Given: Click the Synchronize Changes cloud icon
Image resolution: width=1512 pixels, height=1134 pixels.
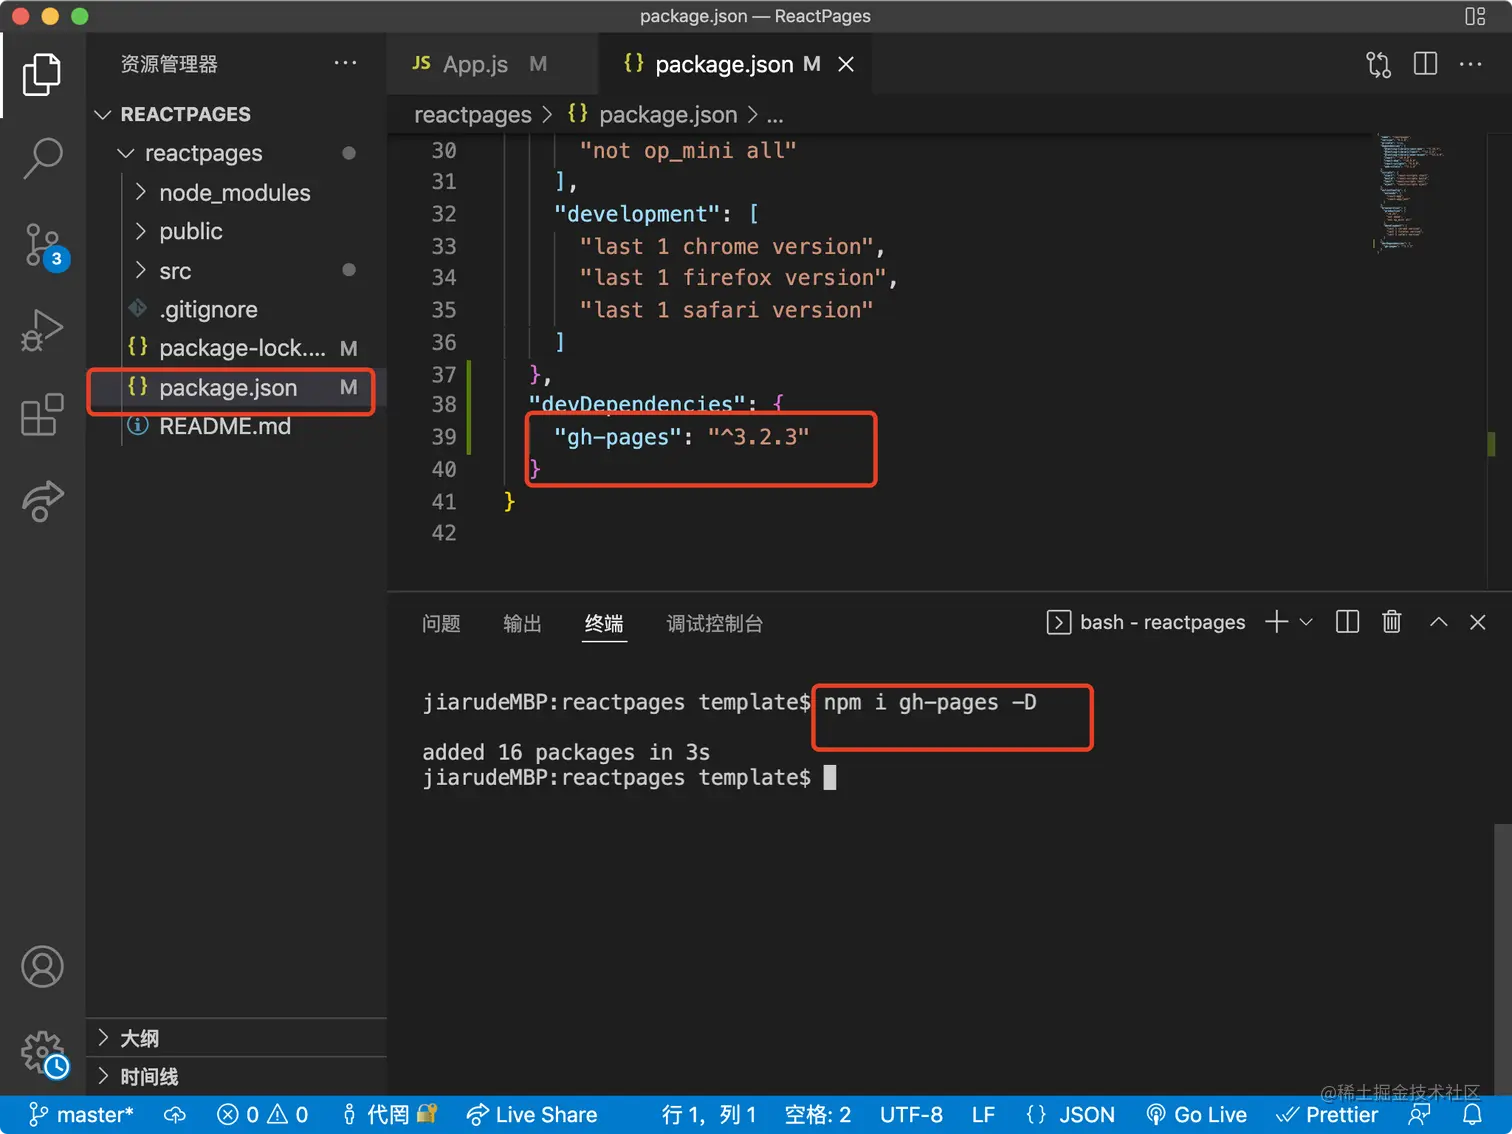Looking at the screenshot, I should click(175, 1114).
